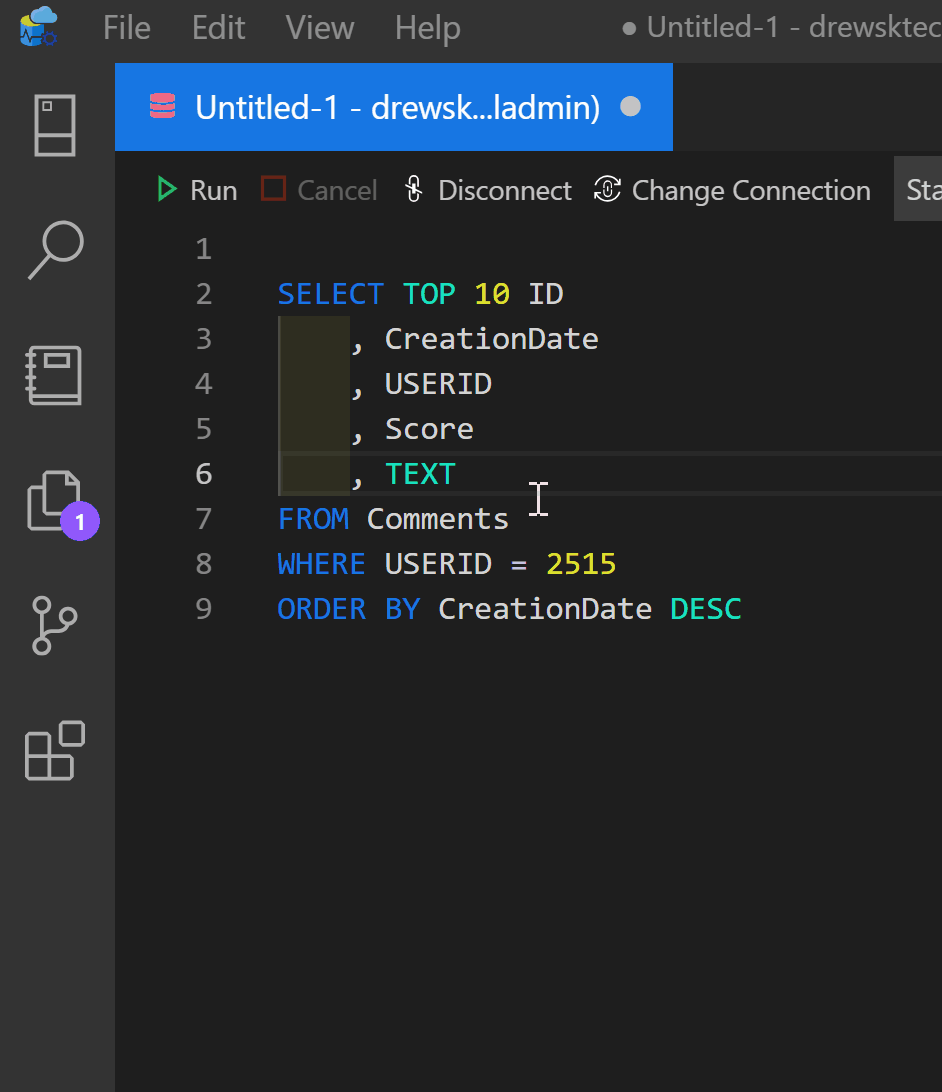
Task: Click Disconnect in the query toolbar
Action: click(487, 190)
